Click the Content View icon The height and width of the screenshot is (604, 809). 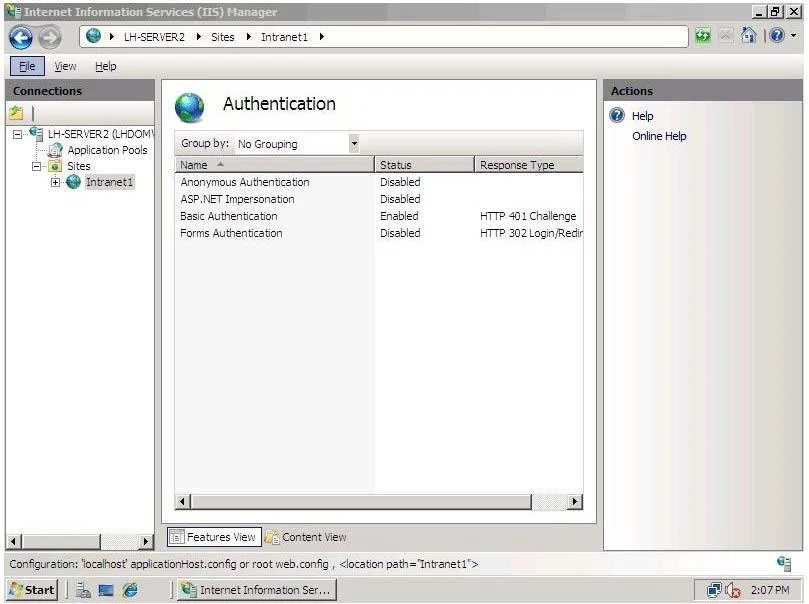(272, 537)
